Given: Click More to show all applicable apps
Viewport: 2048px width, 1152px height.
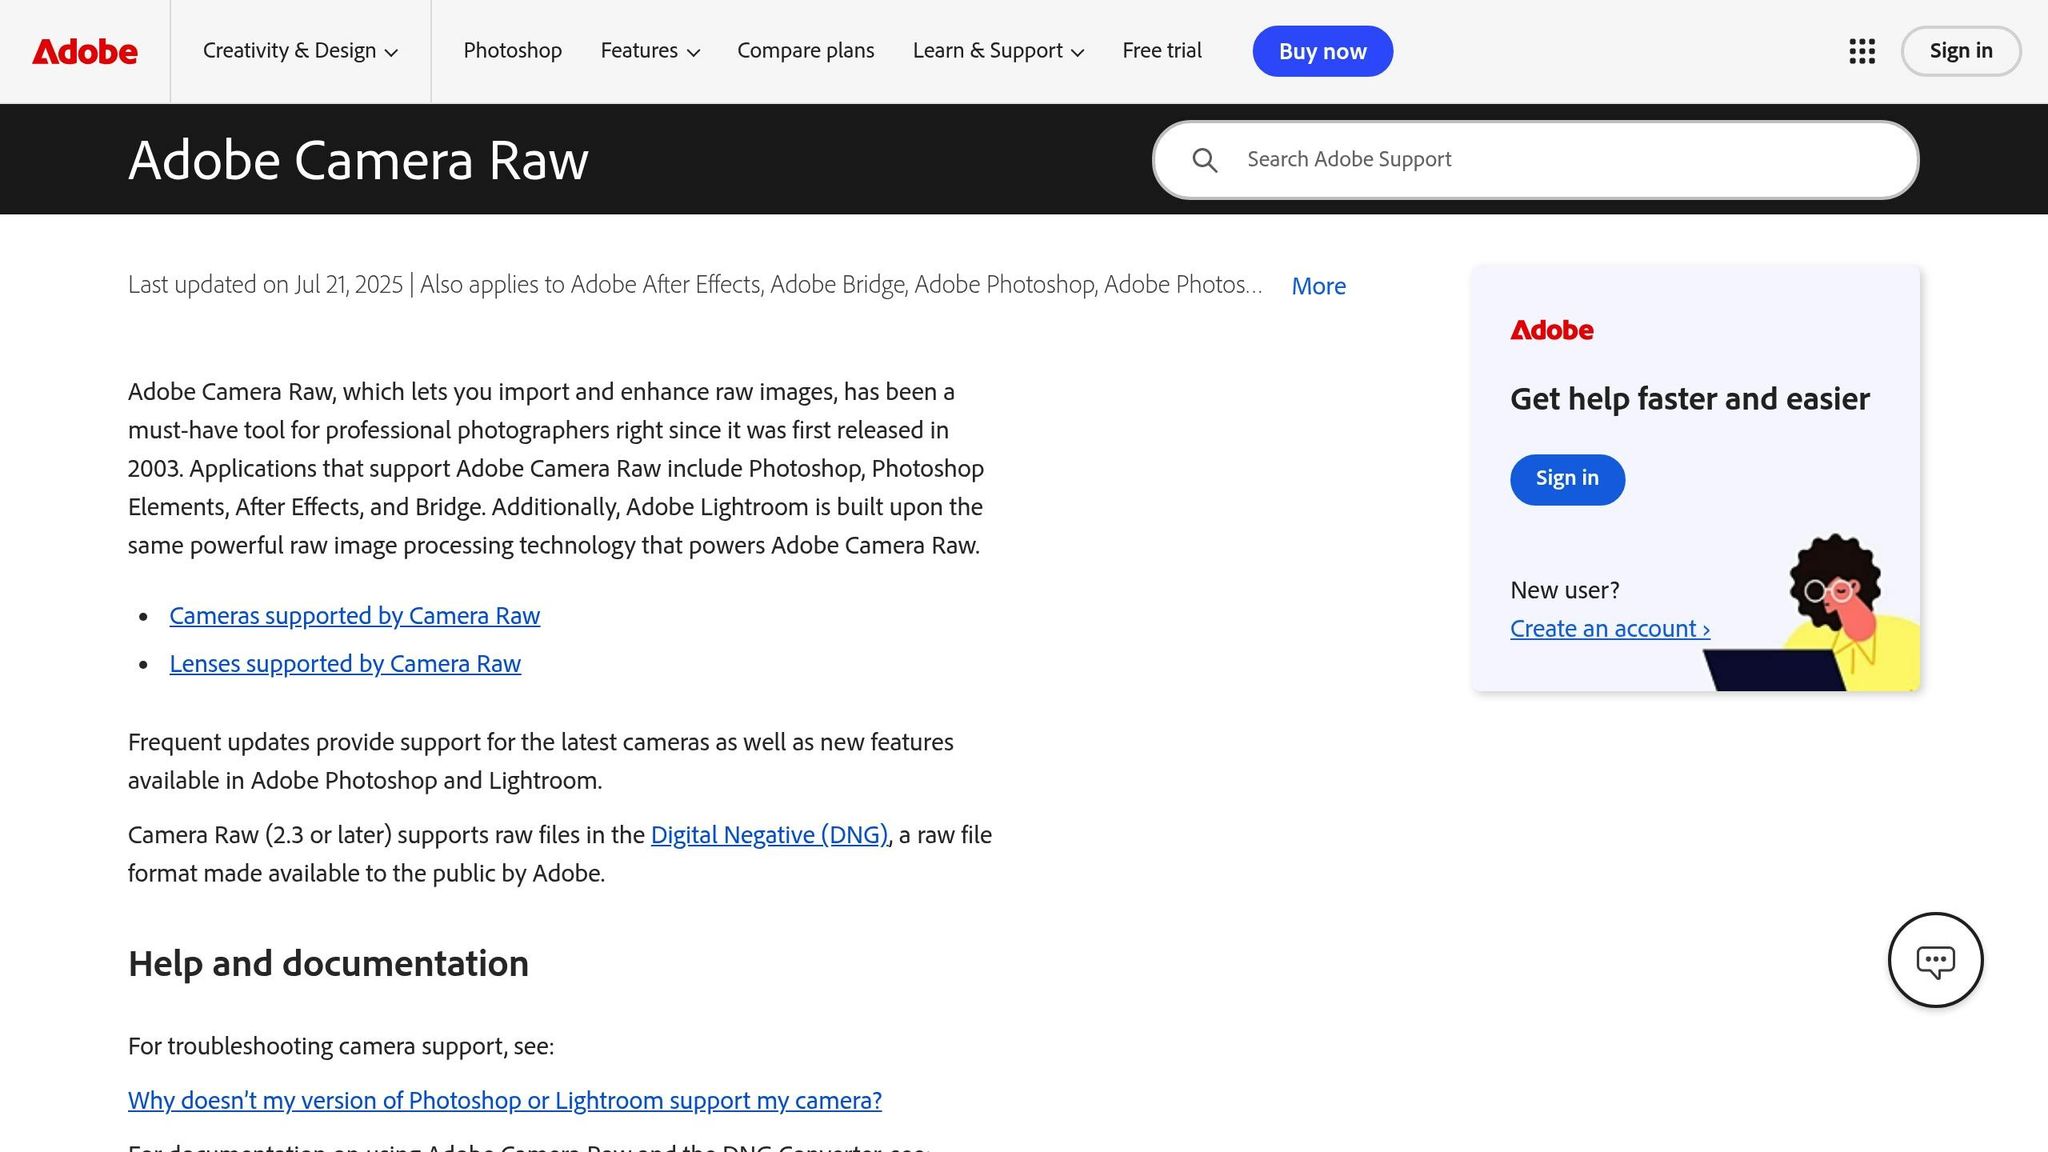Looking at the screenshot, I should click(x=1318, y=286).
